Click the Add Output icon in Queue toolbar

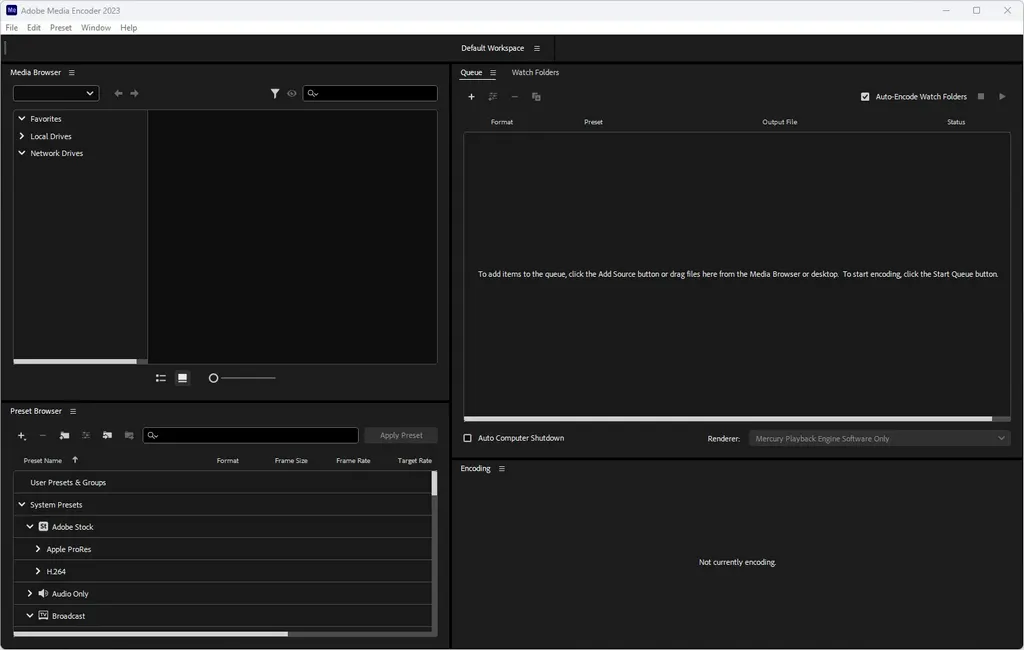(493, 97)
